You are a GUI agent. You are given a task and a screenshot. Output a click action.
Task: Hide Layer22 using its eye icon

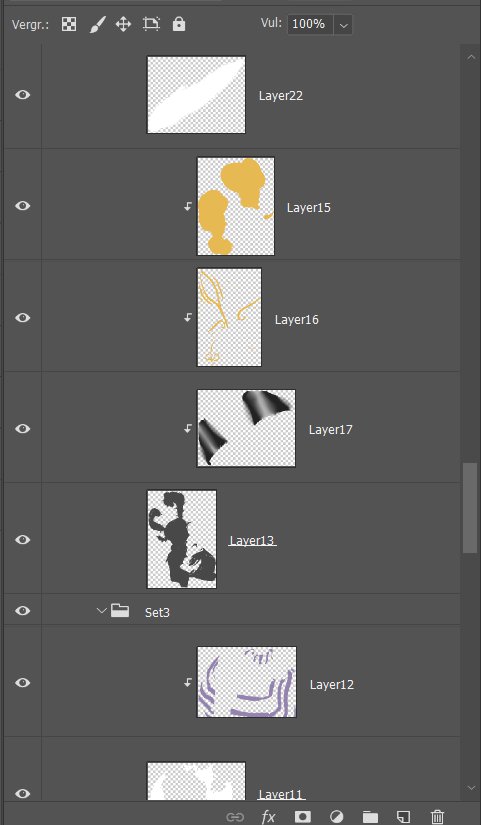point(22,95)
